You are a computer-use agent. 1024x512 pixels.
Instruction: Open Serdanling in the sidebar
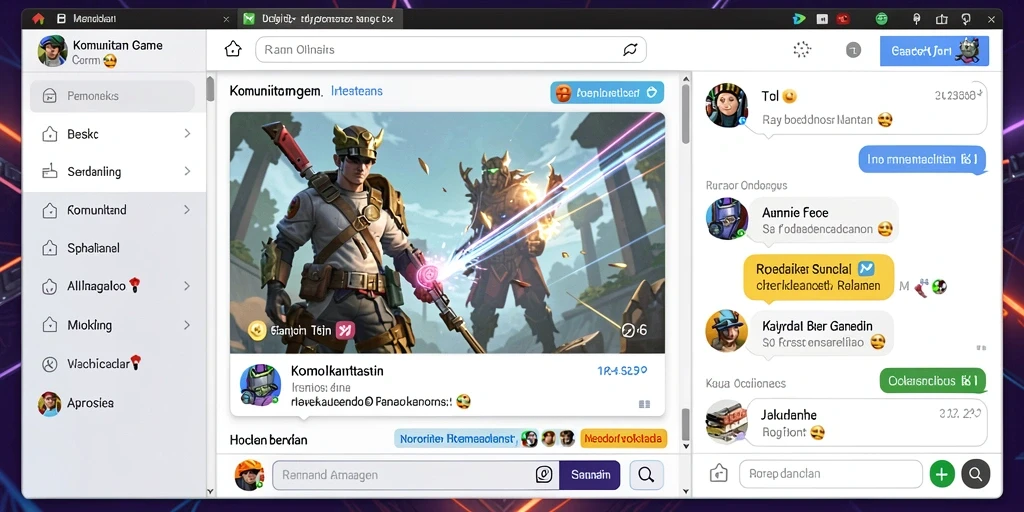(x=93, y=172)
